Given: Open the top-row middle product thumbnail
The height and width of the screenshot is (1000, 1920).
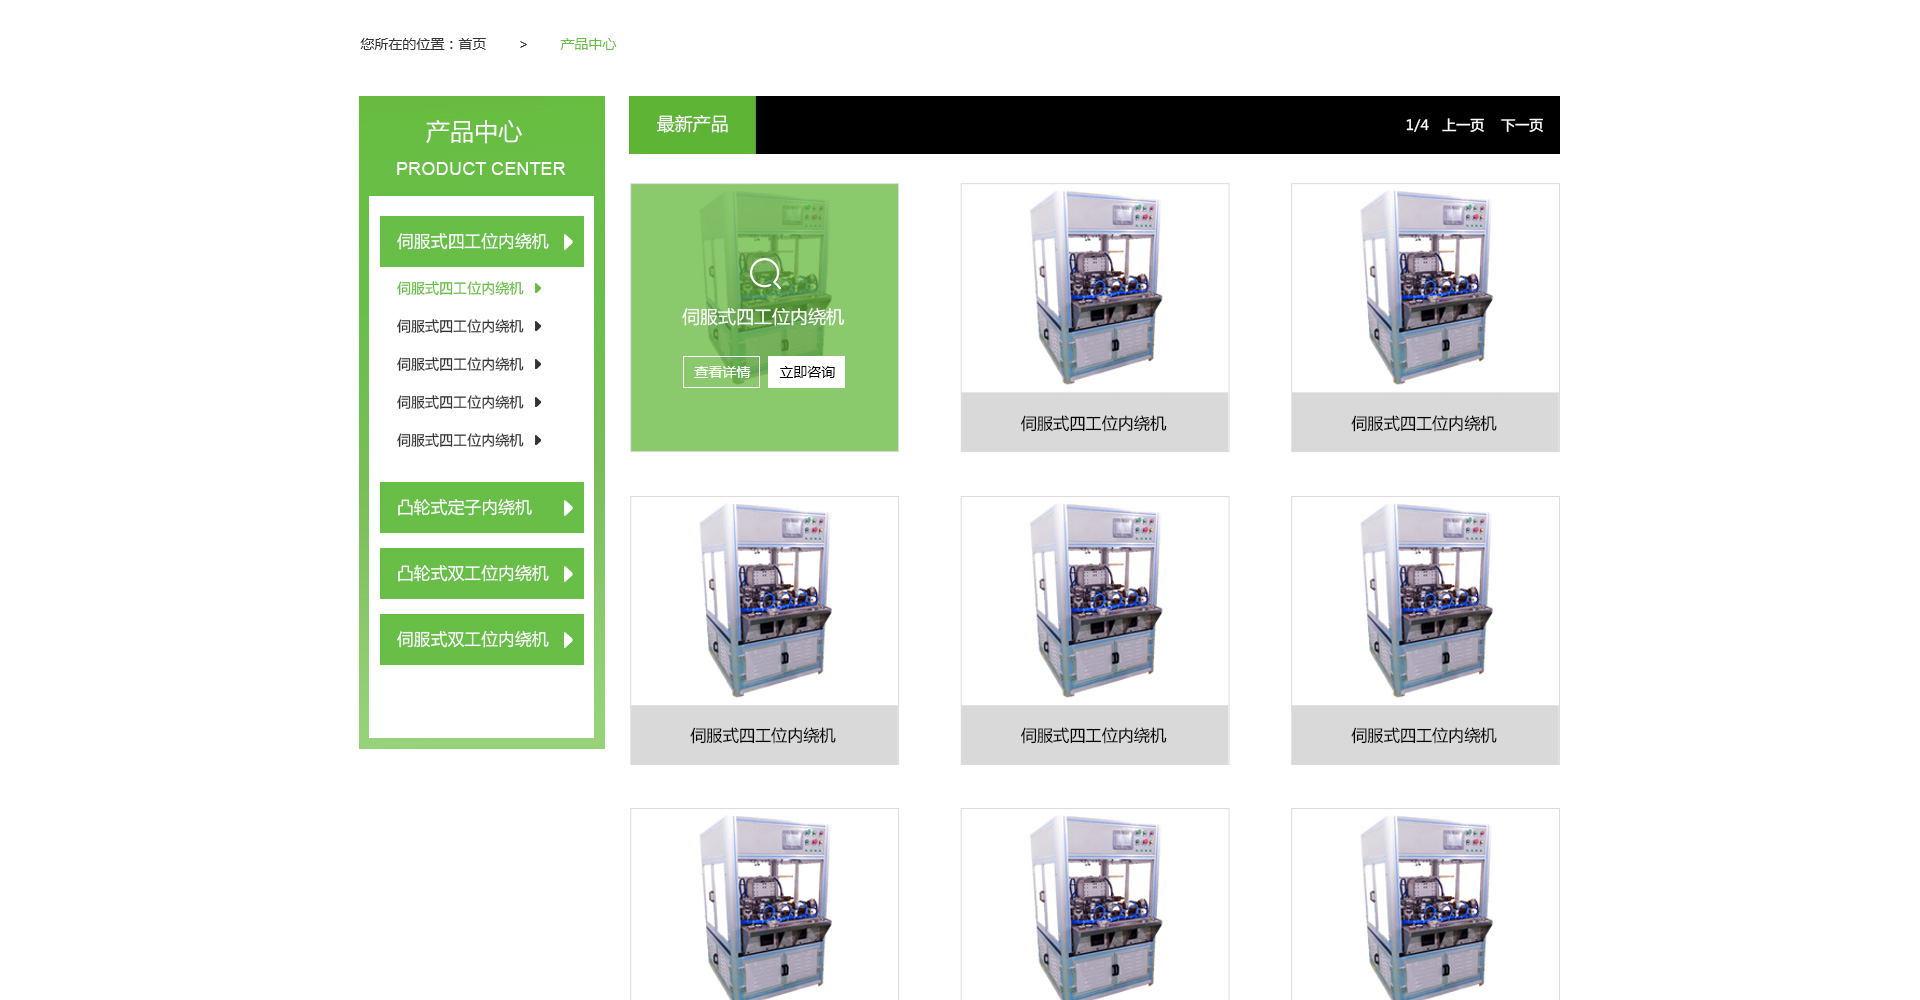Looking at the screenshot, I should (1095, 288).
